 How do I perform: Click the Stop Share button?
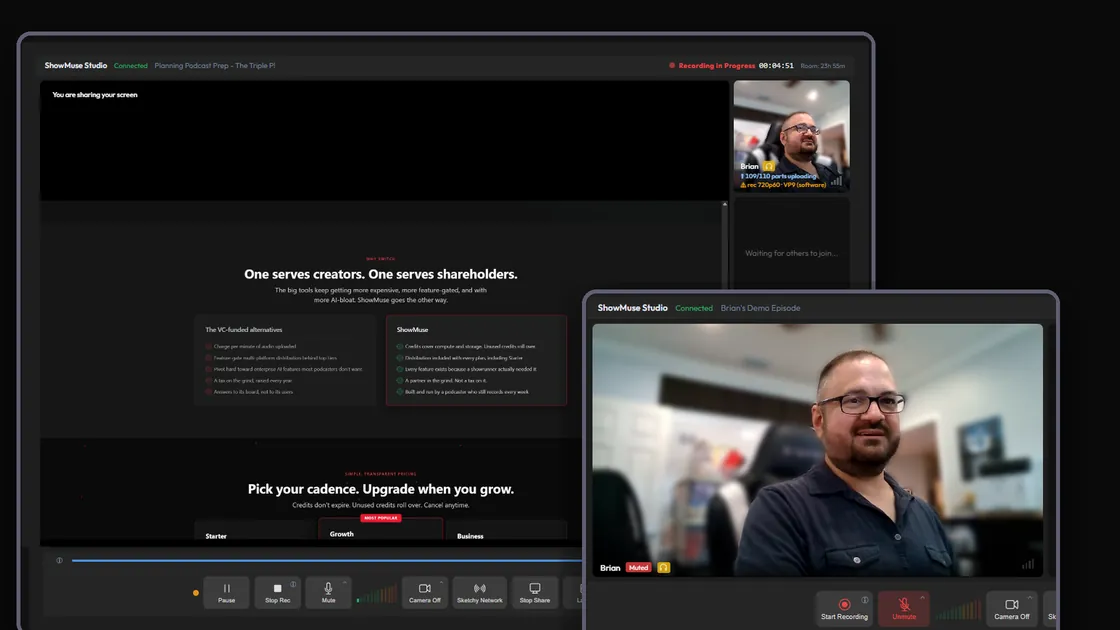(x=534, y=592)
